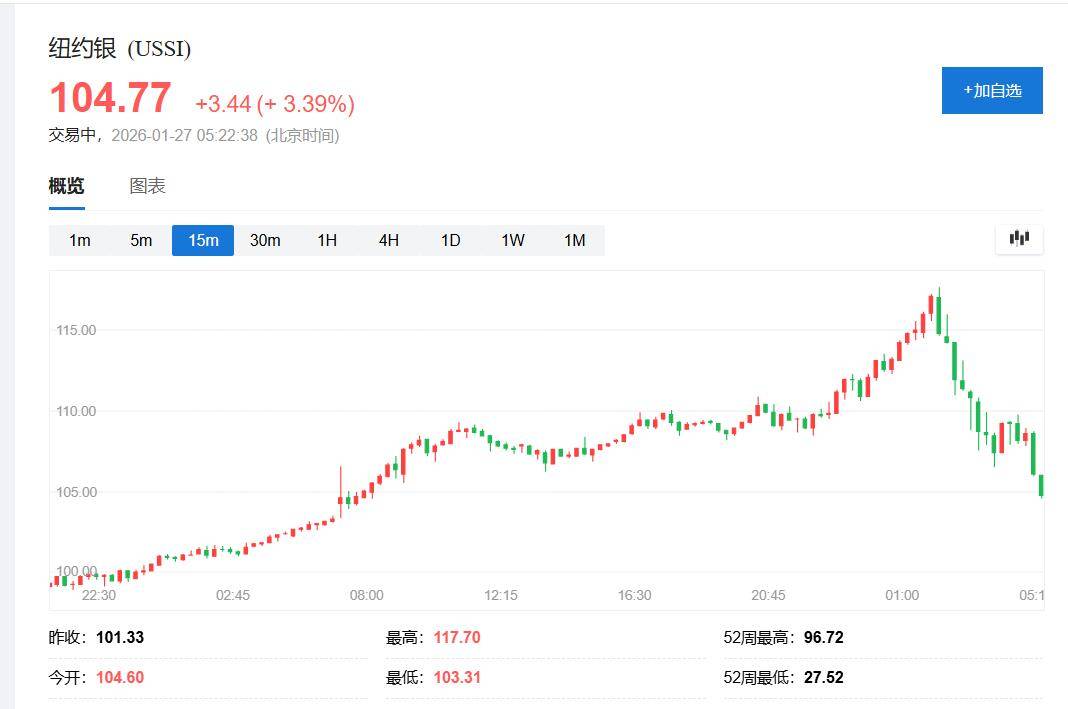
Task: Show the 1M monthly chart
Action: coord(575,240)
